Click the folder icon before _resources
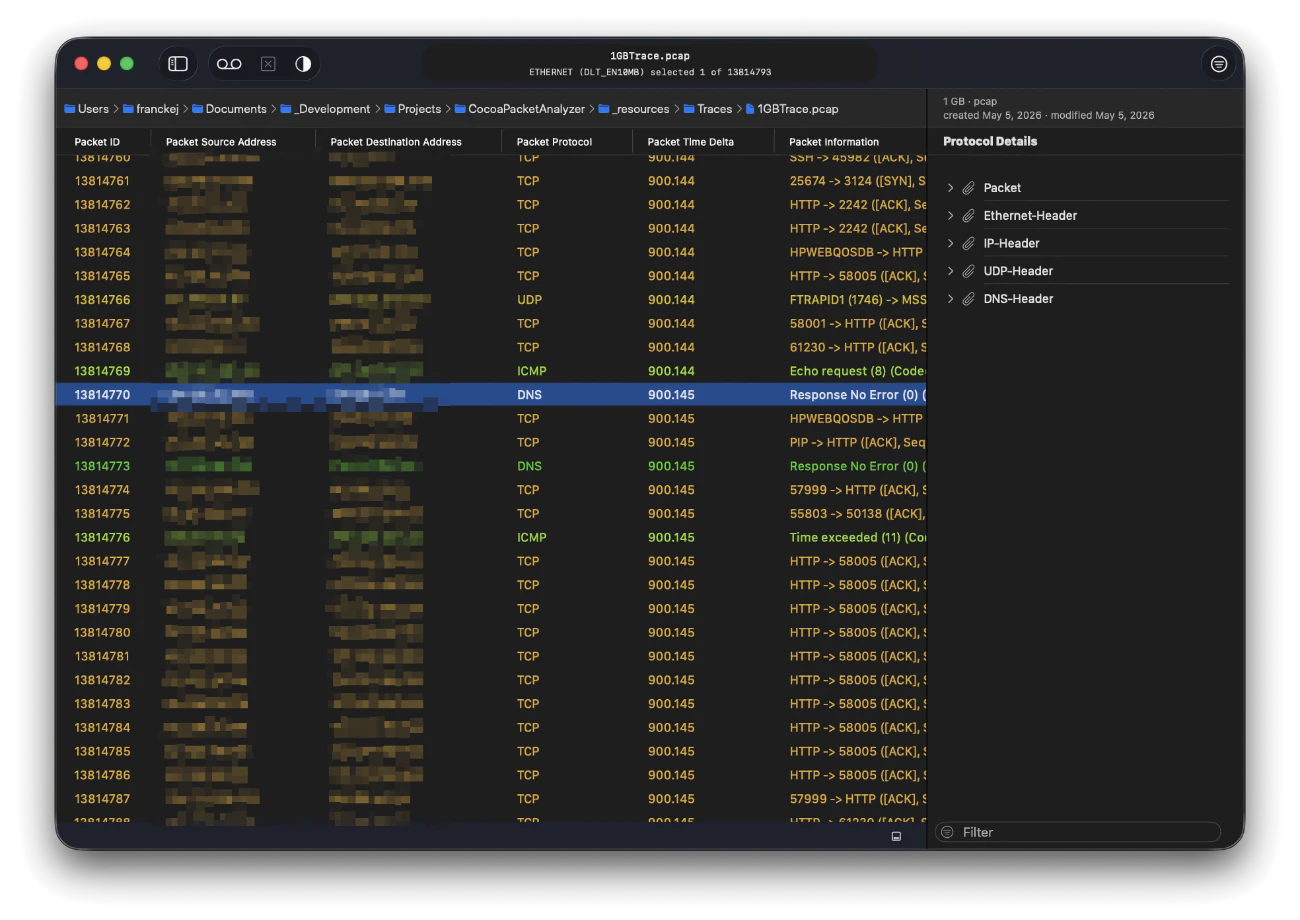 [604, 109]
